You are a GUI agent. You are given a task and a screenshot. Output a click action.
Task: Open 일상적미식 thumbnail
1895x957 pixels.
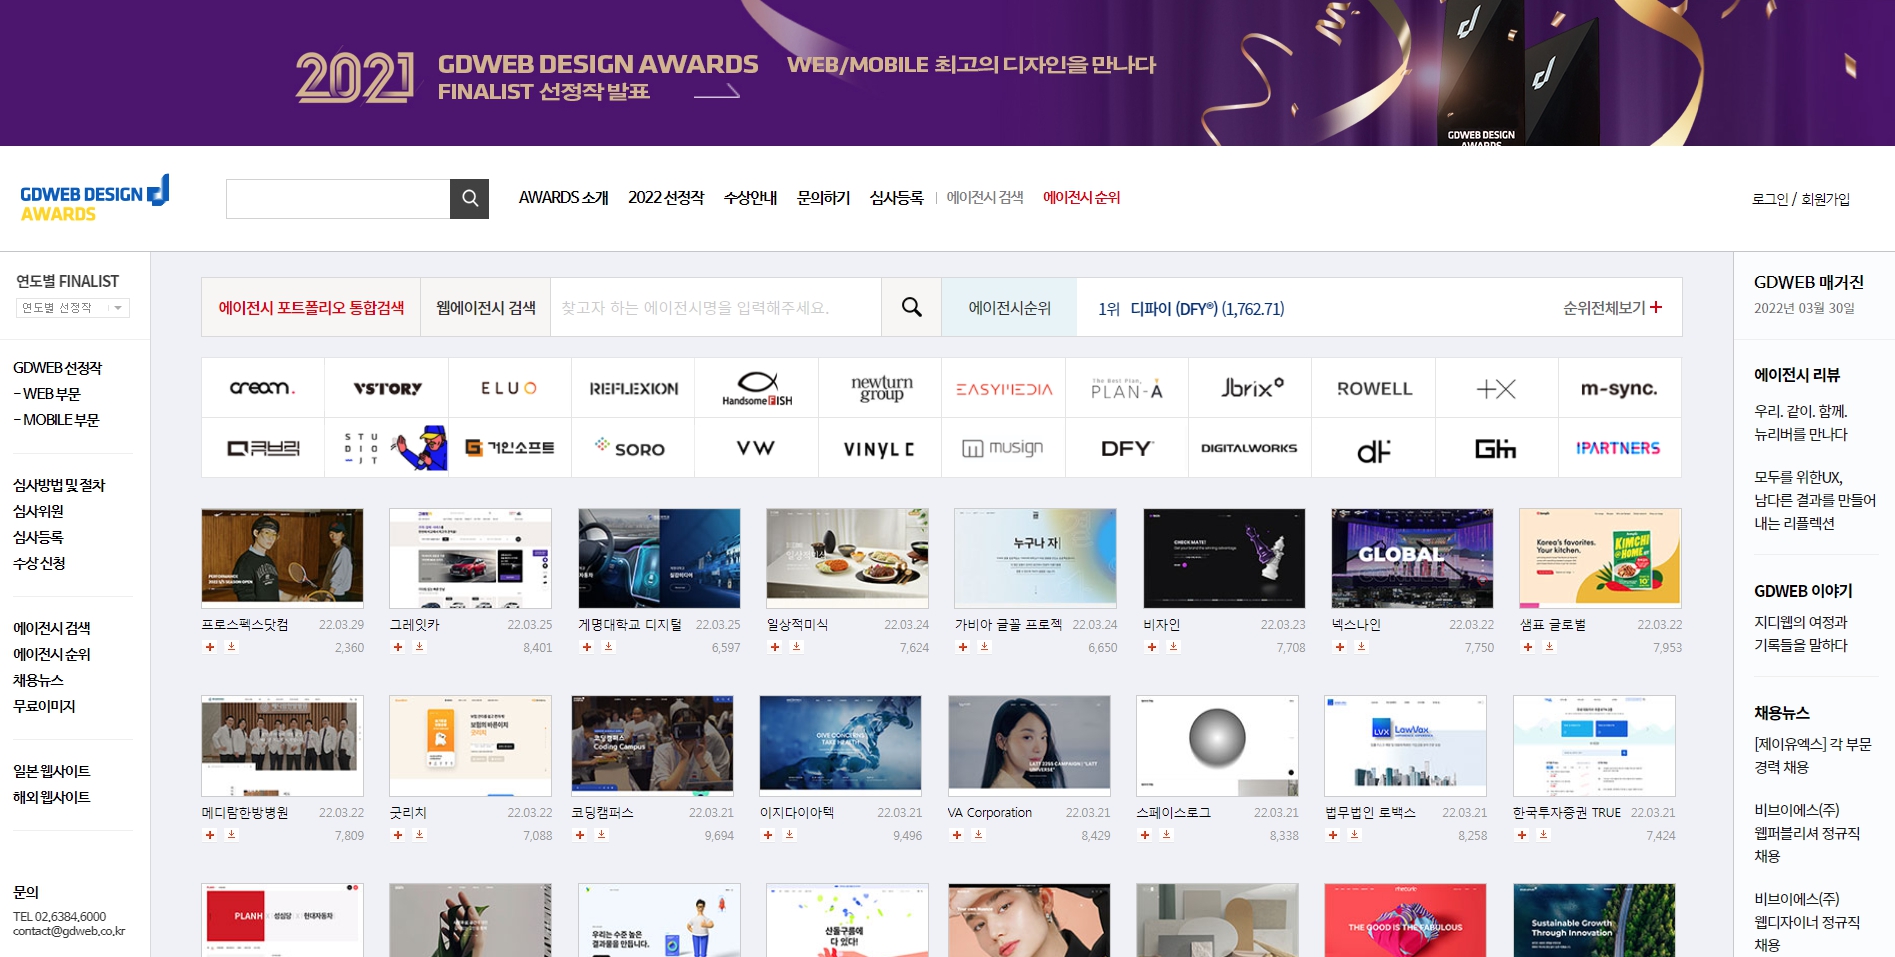[x=847, y=558]
